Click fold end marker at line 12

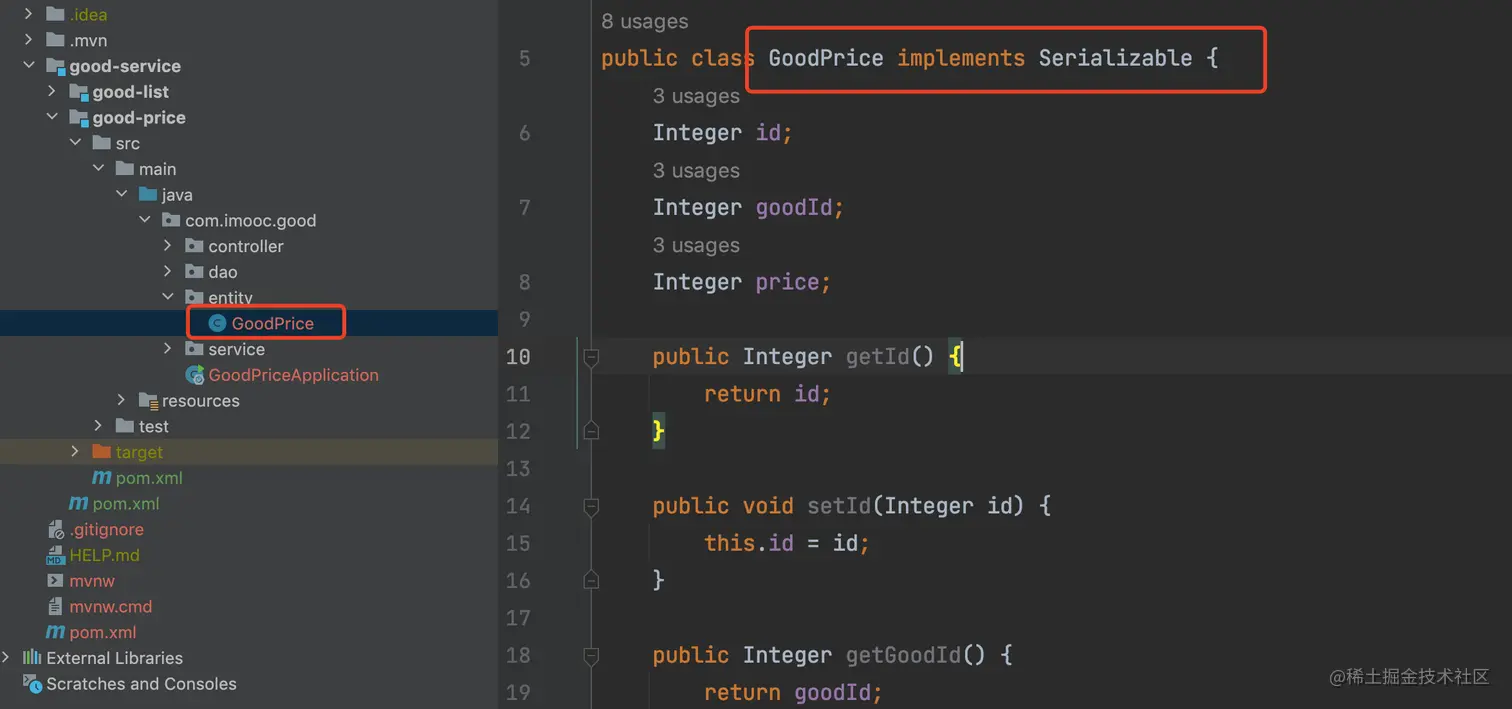591,431
